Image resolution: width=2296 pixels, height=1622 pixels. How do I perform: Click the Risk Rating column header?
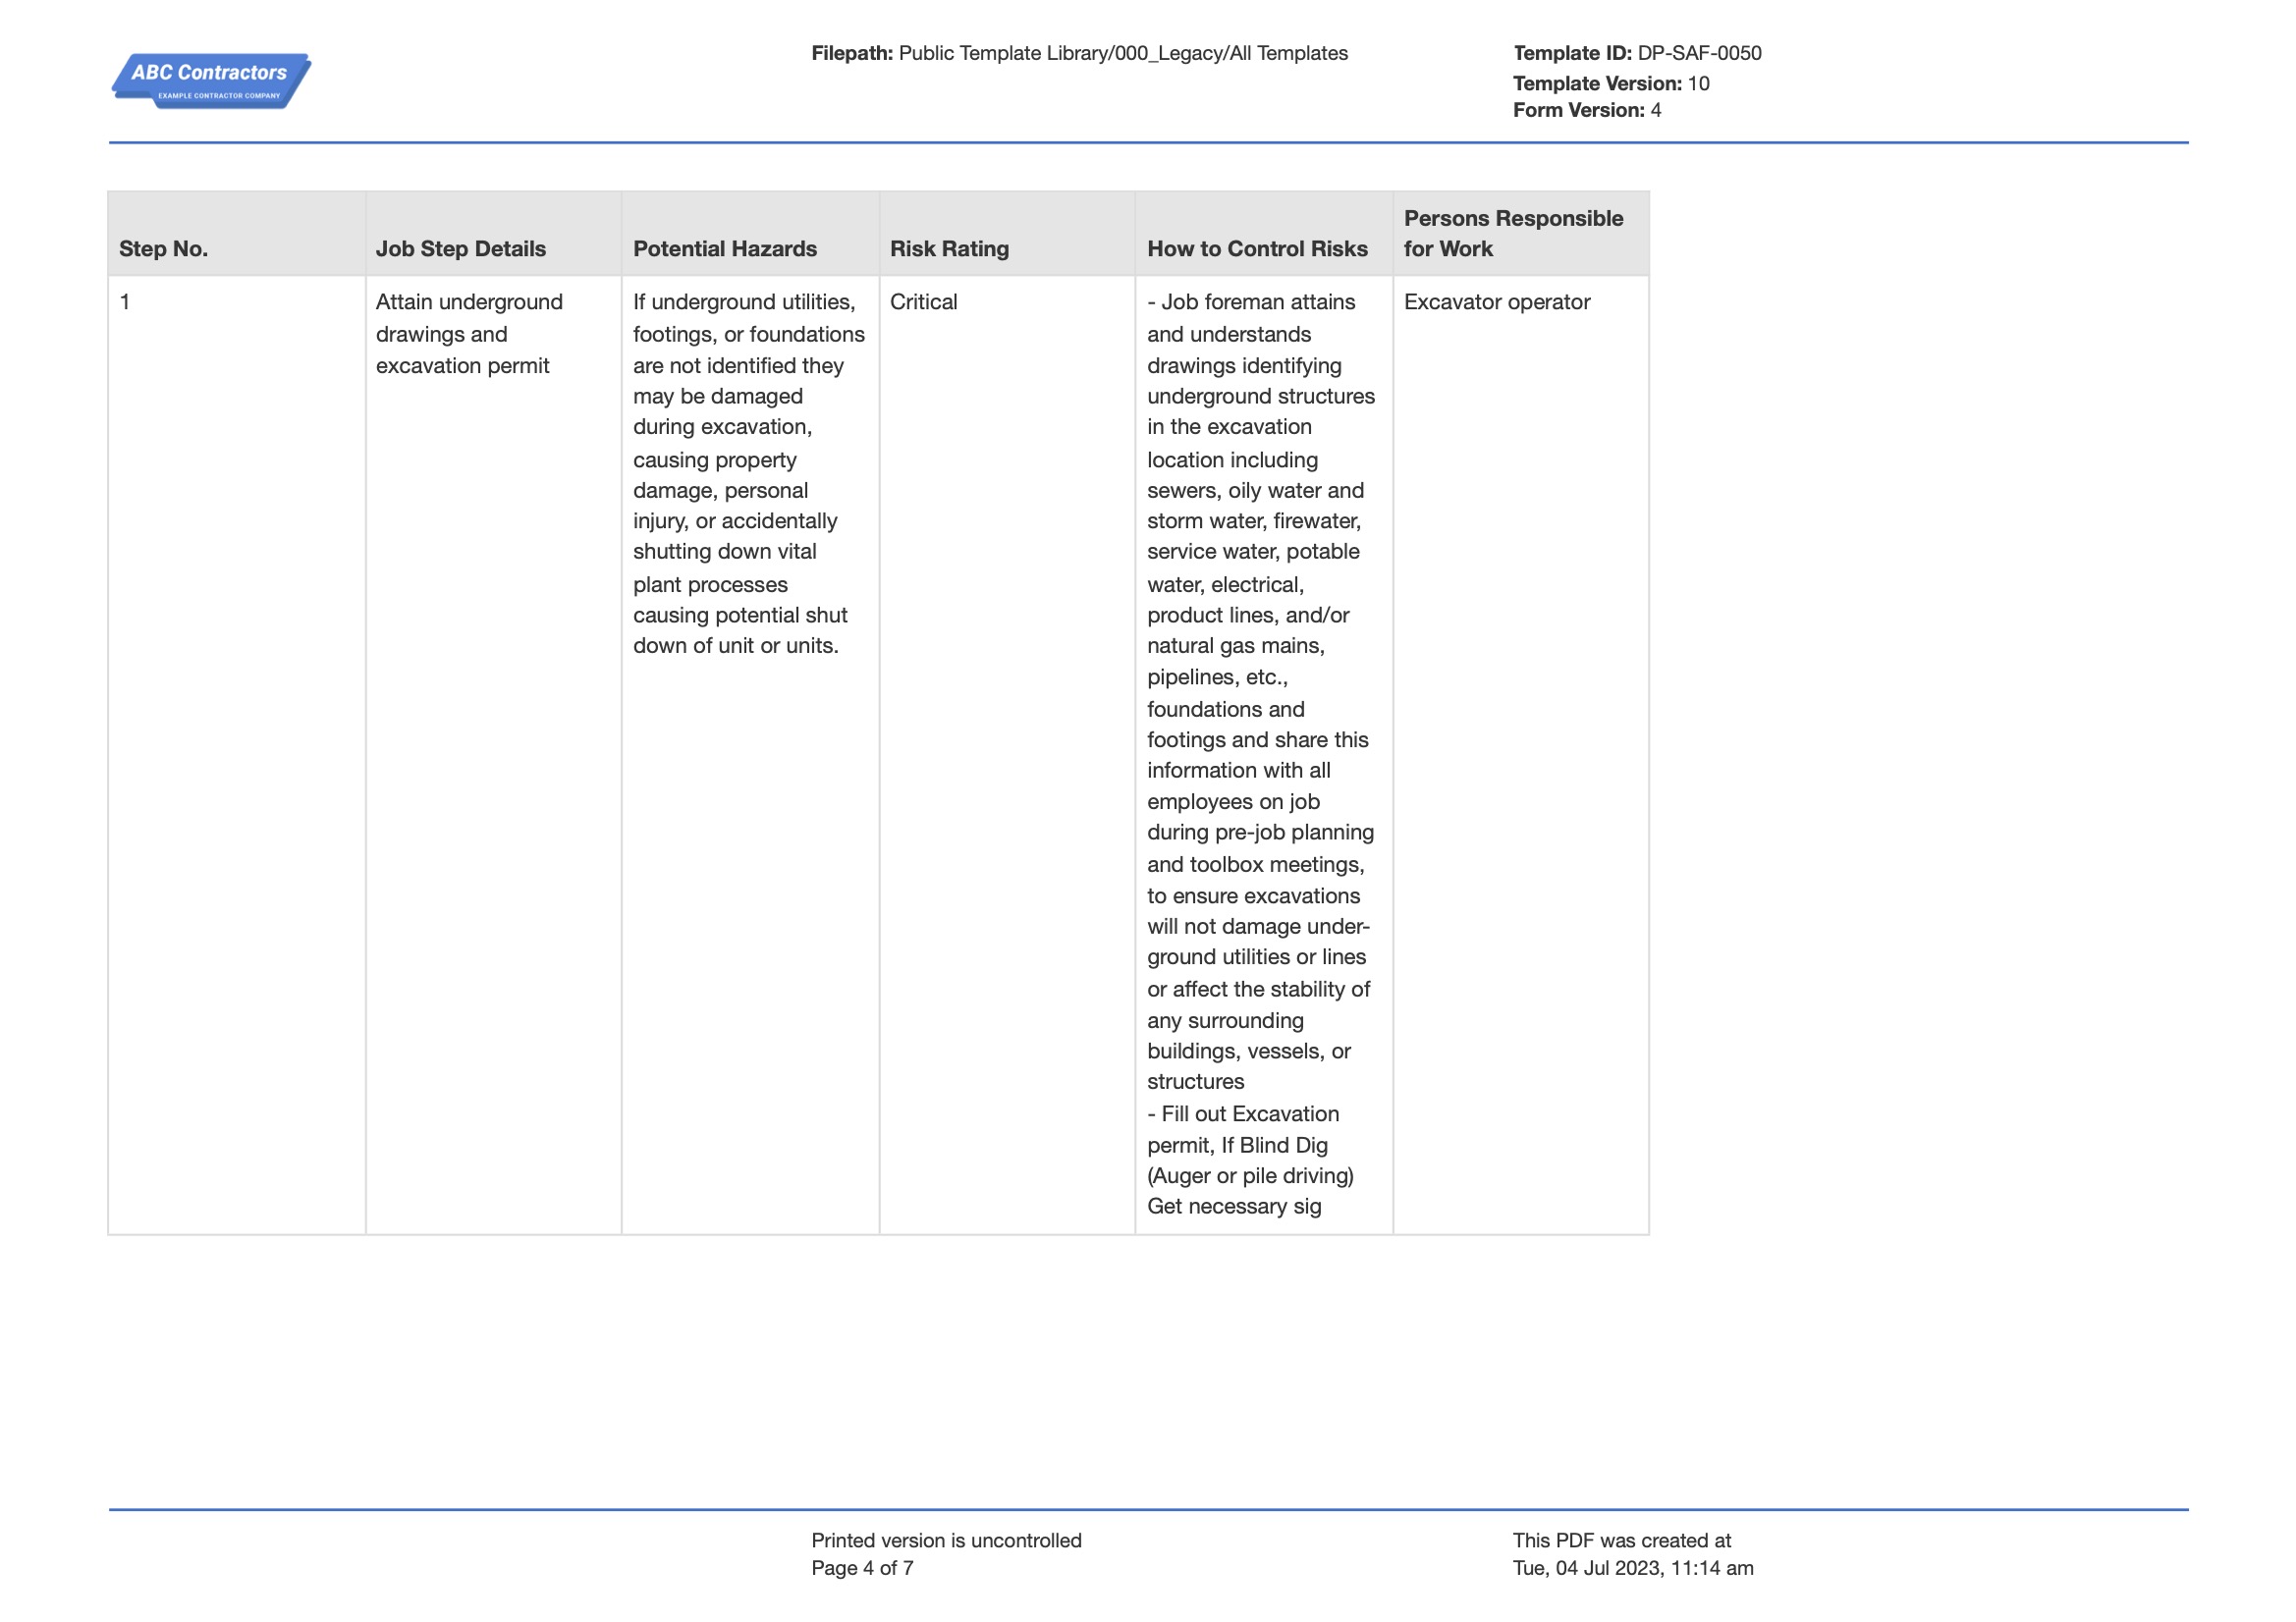point(950,249)
